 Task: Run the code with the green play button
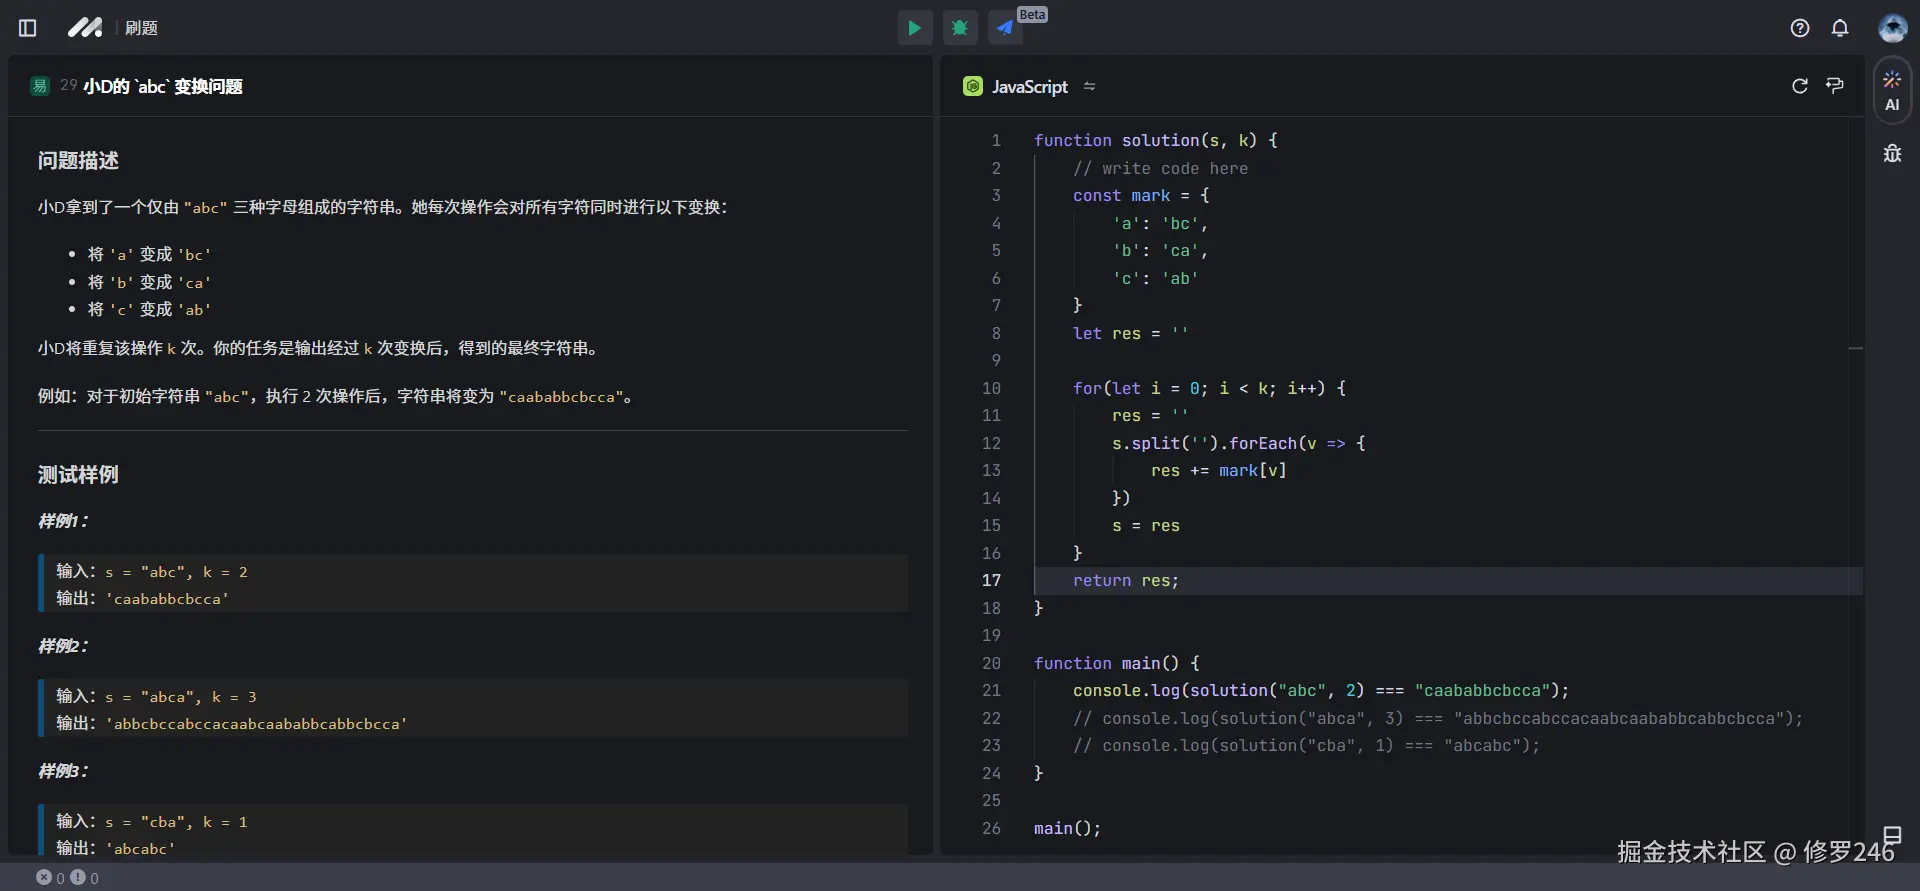914,28
